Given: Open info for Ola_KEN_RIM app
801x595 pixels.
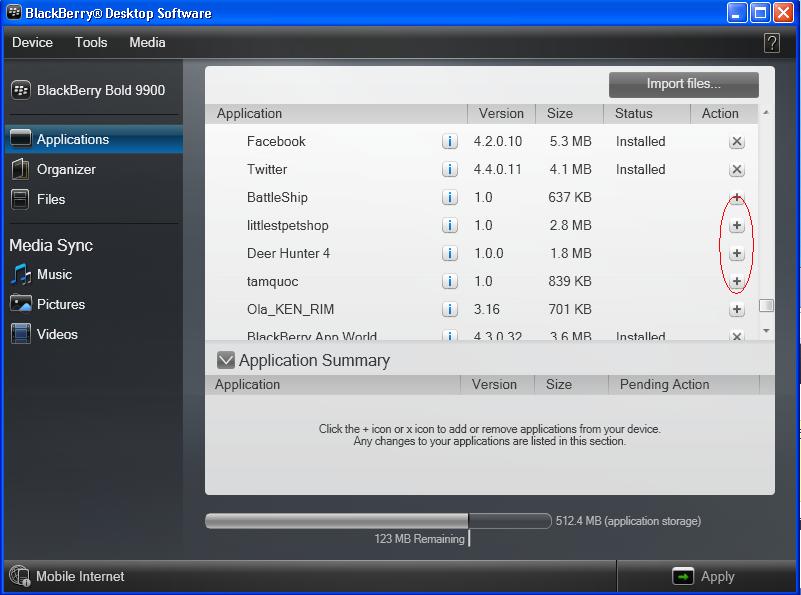Looking at the screenshot, I should click(x=450, y=310).
